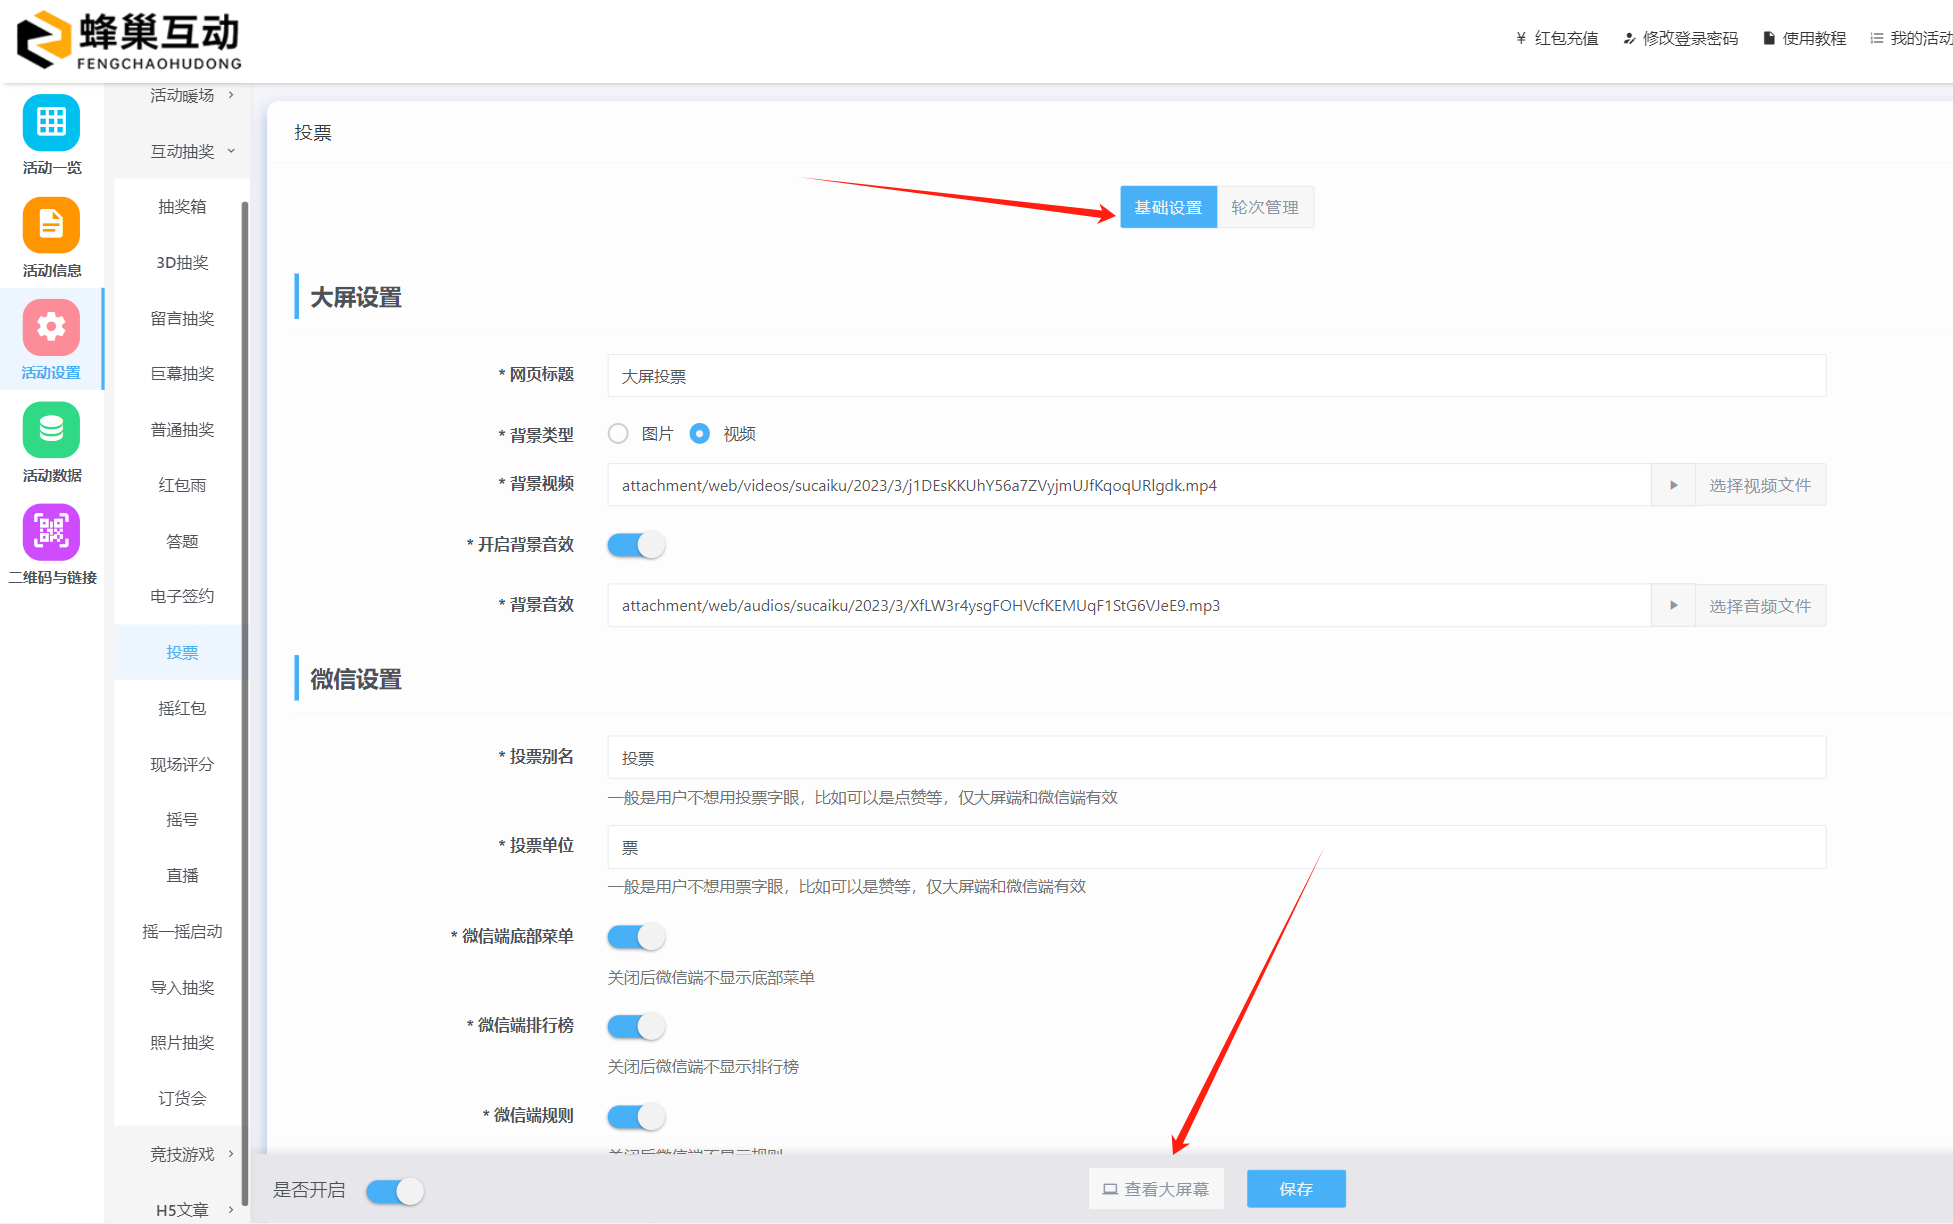
Task: Open 导入抽奖 in the side menu
Action: 182,987
